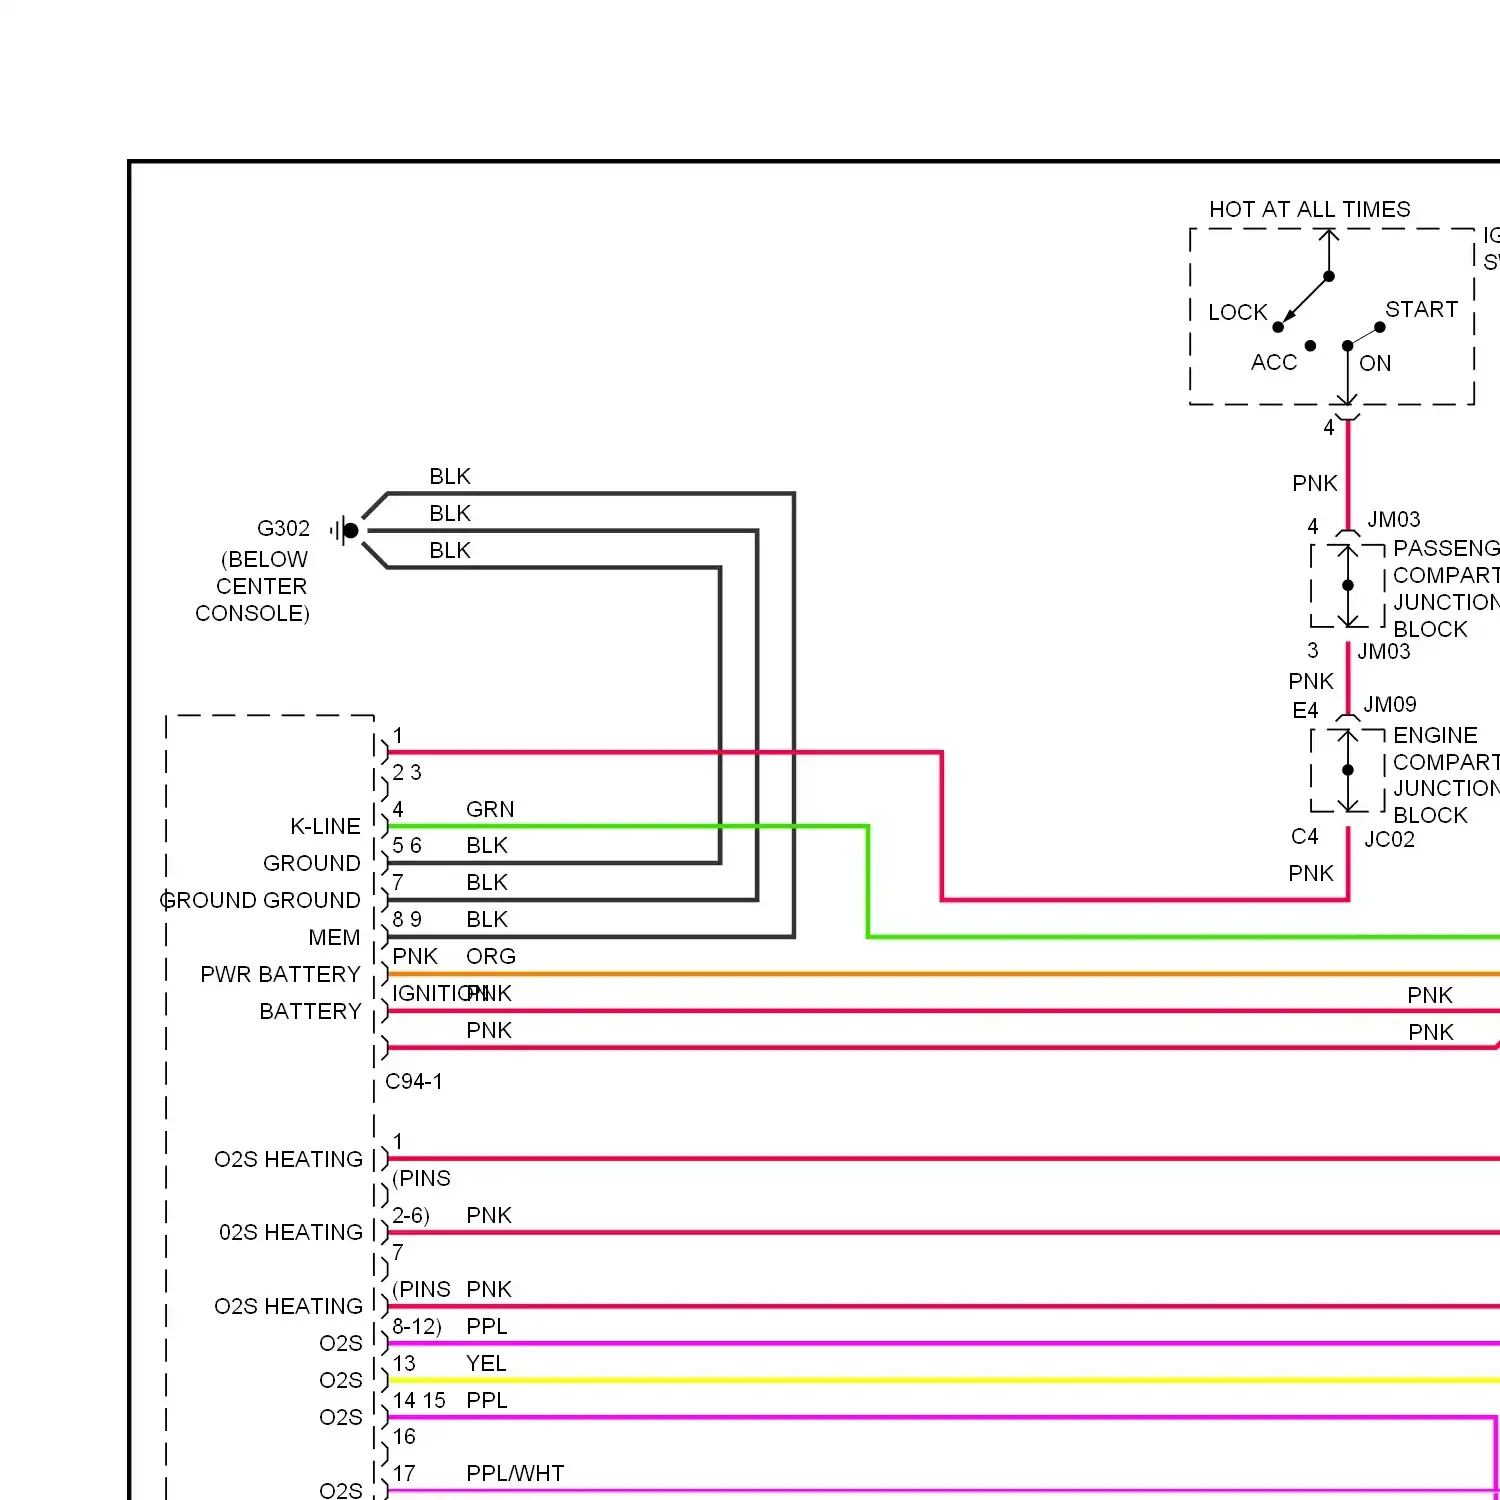This screenshot has height=1500, width=1500.
Task: Click the BLK label at pin 7
Action: pos(487,882)
